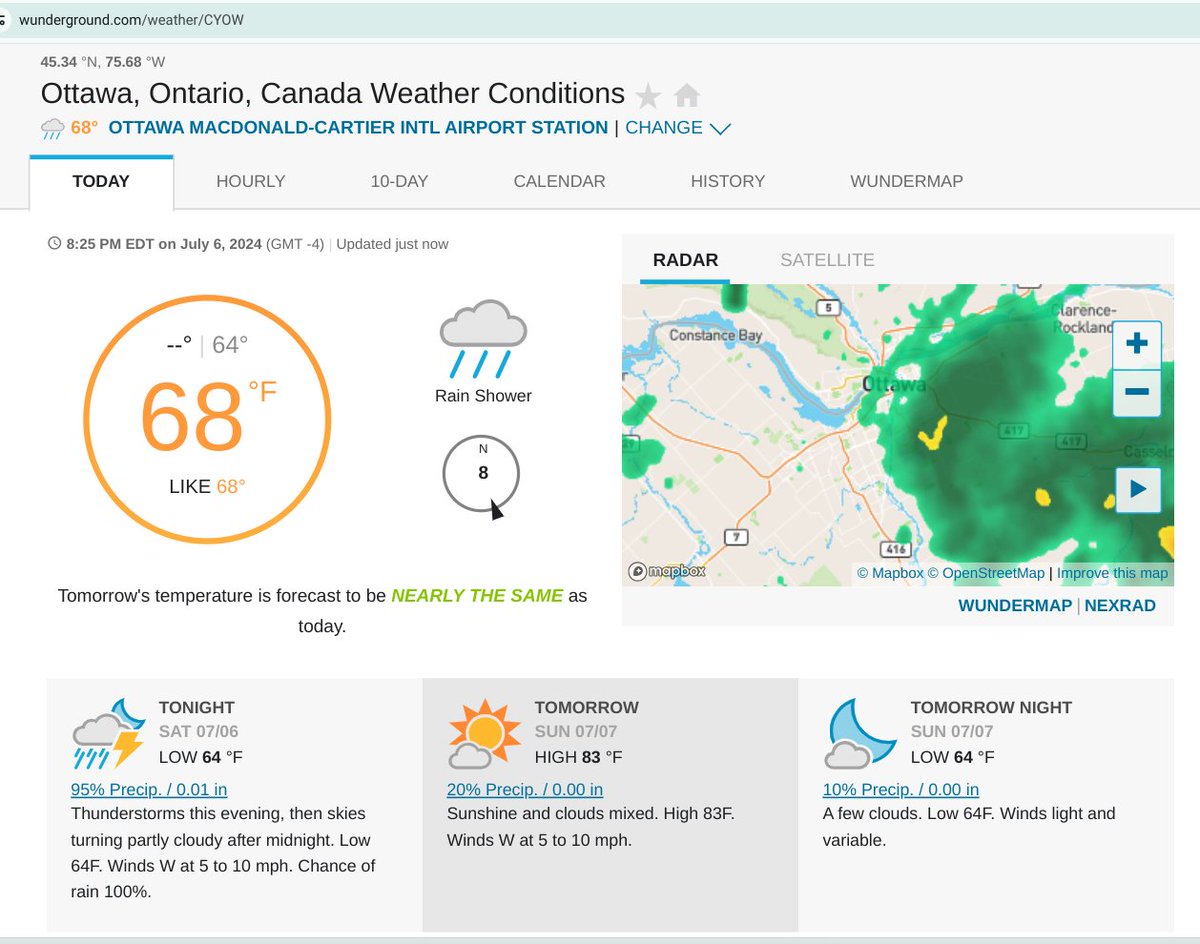Click the TOMORROW NIGHT heading

tap(991, 707)
